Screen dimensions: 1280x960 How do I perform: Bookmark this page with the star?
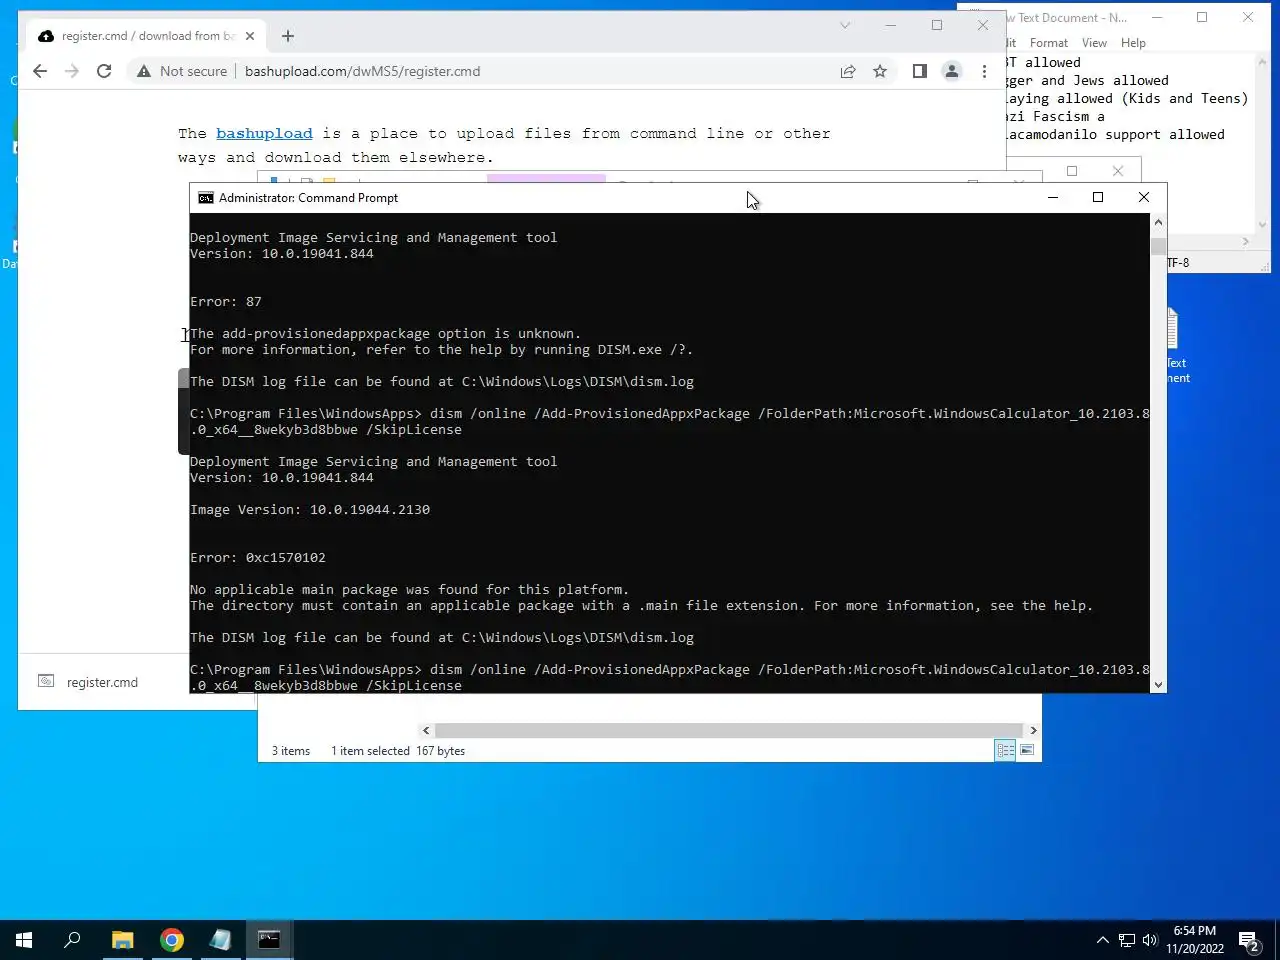880,71
